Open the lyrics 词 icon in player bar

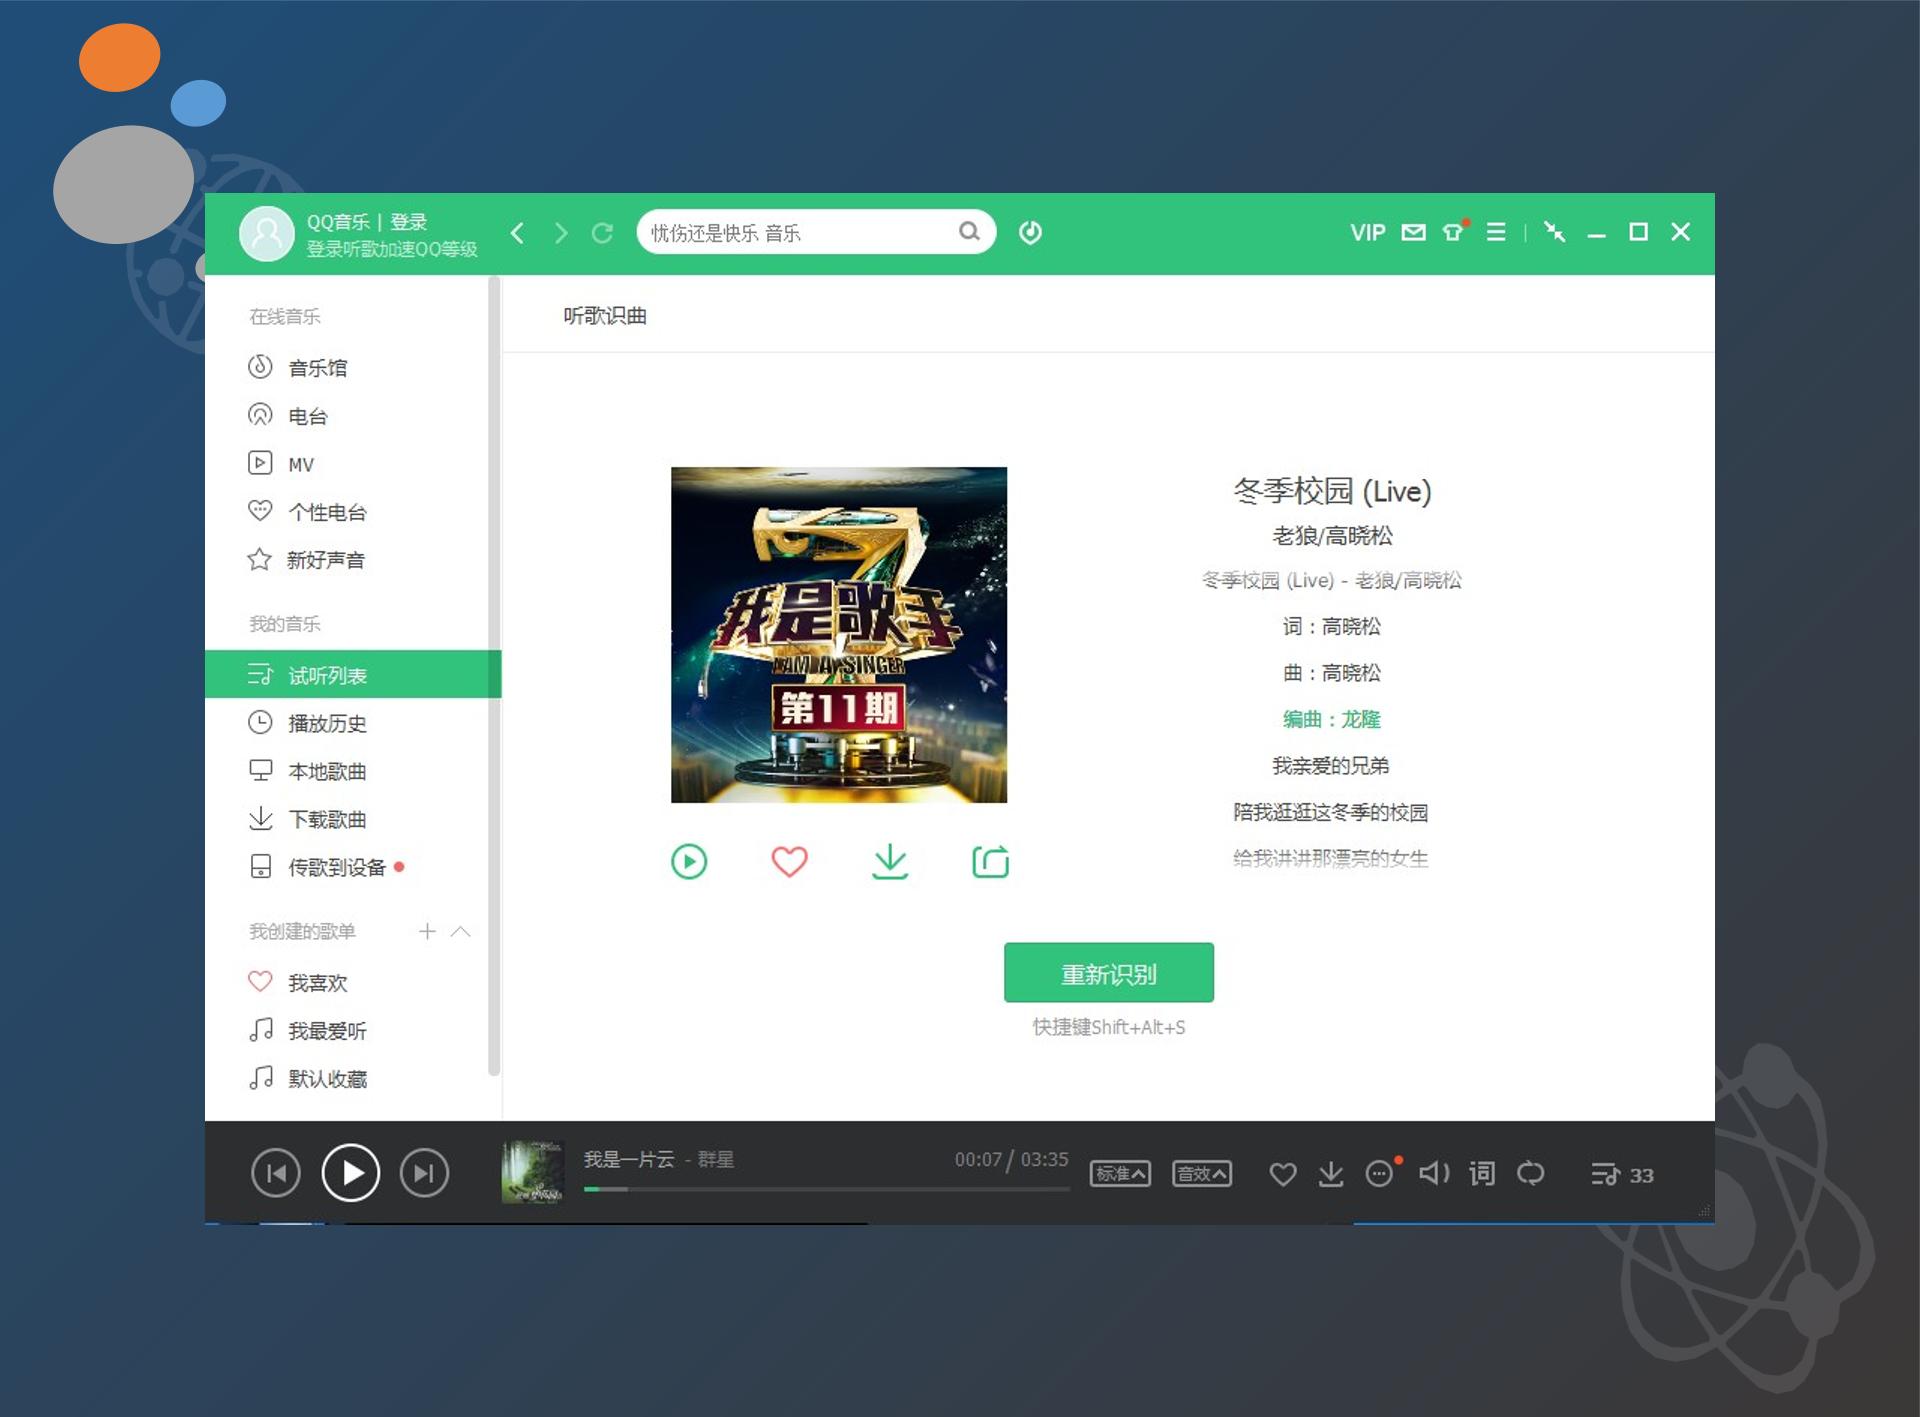coord(1481,1173)
